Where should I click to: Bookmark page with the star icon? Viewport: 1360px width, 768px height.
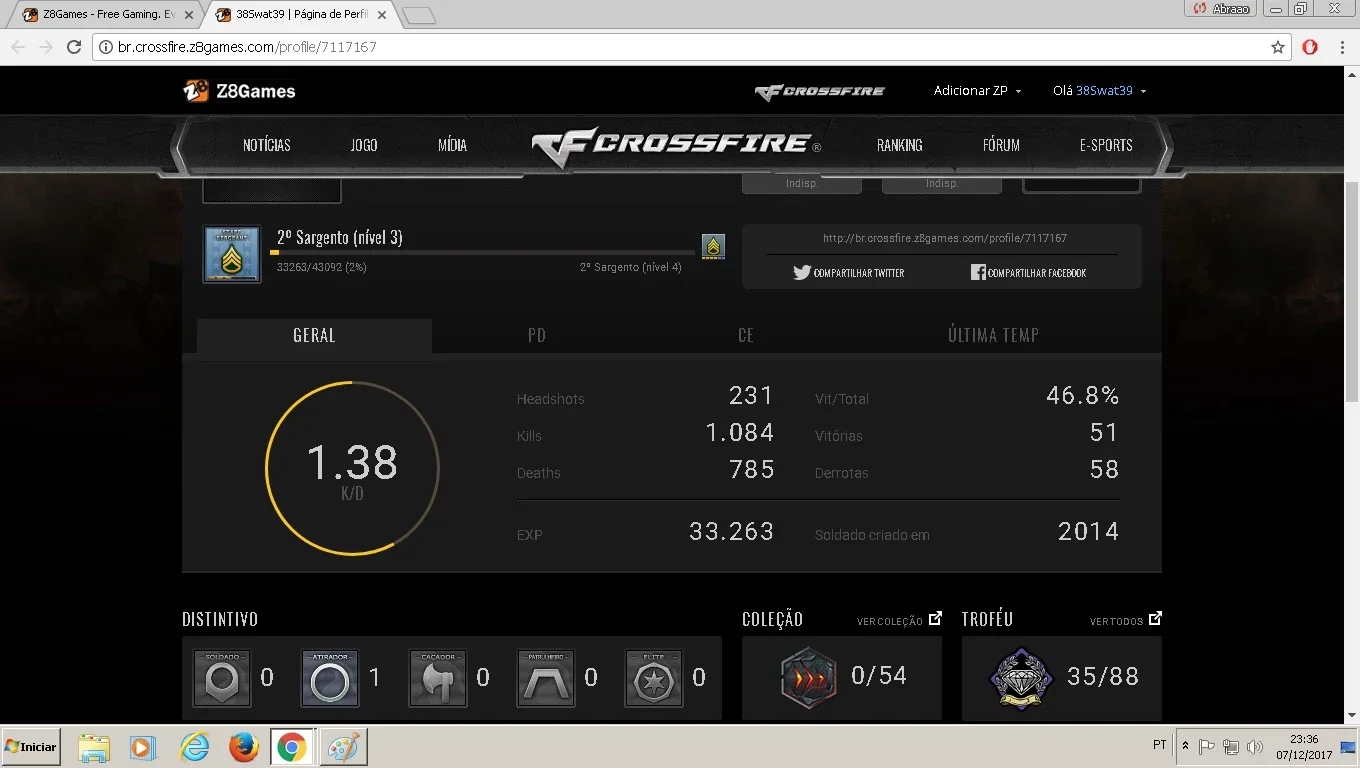[1277, 47]
